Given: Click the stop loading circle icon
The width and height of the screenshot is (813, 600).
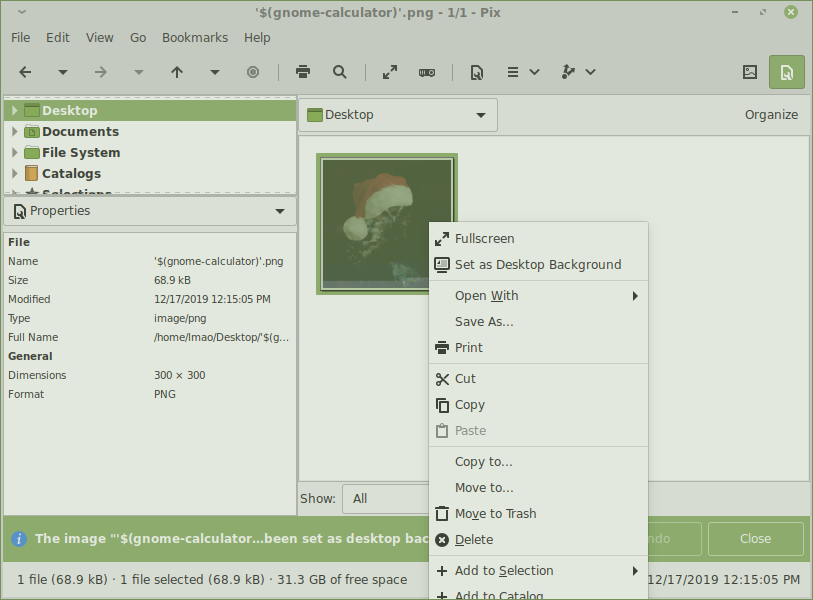Looking at the screenshot, I should click(253, 72).
